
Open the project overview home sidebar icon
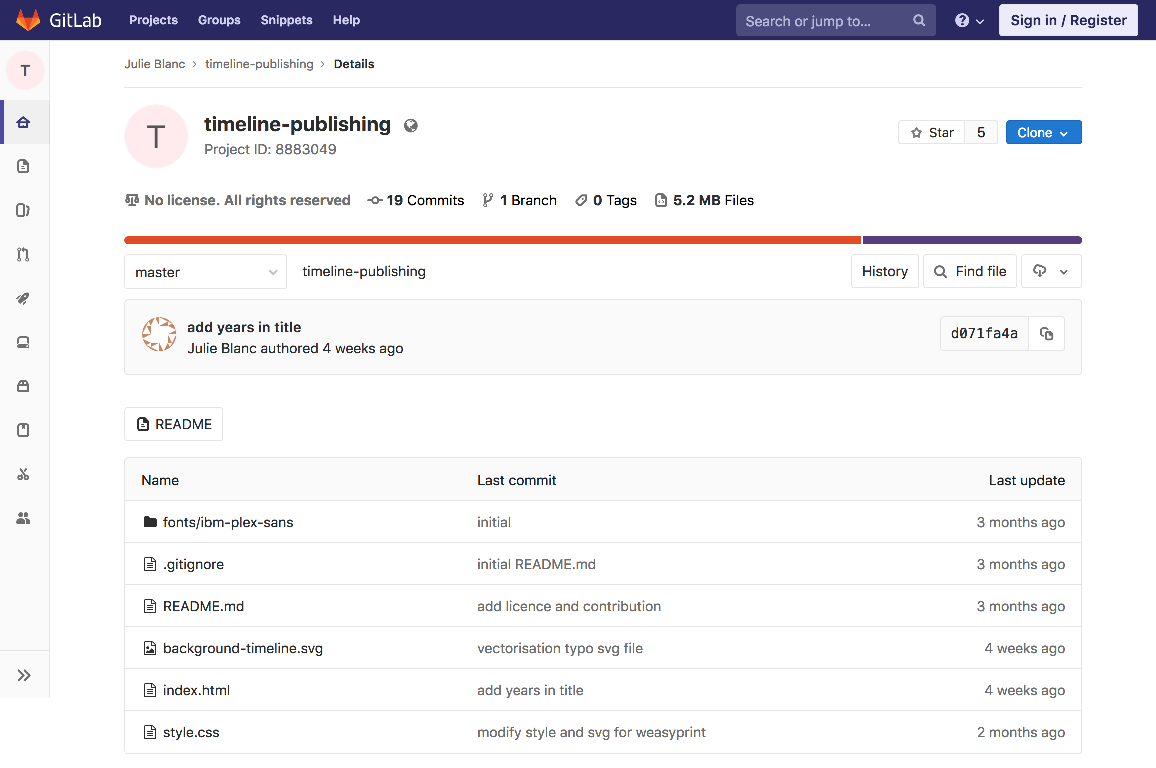[x=24, y=122]
